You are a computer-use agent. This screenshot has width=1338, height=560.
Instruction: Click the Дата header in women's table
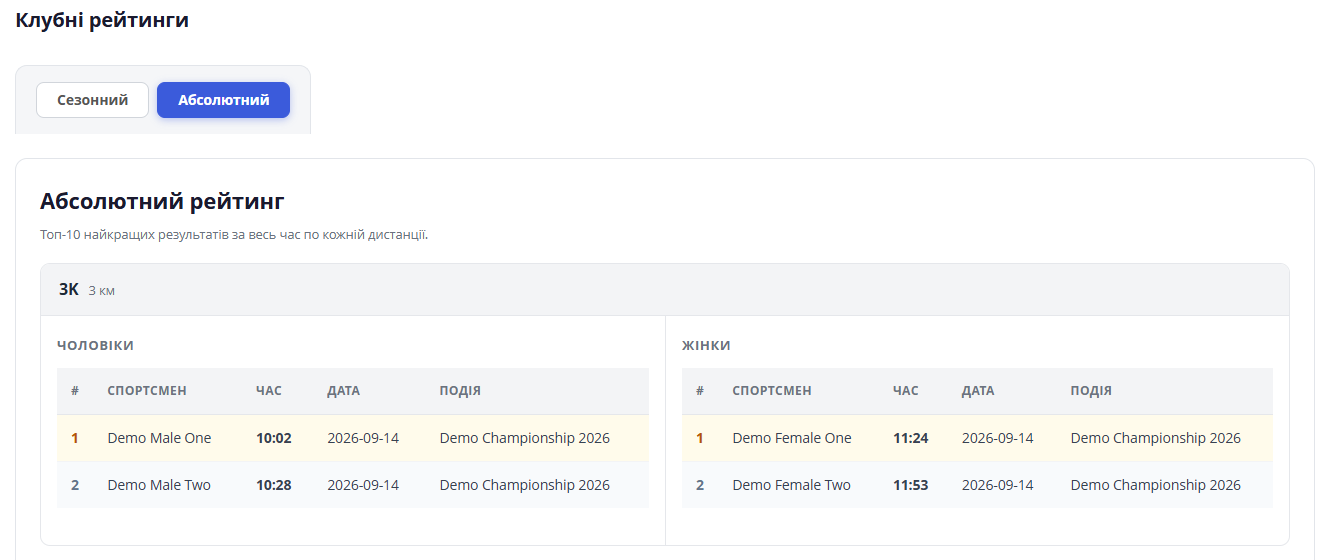click(978, 391)
